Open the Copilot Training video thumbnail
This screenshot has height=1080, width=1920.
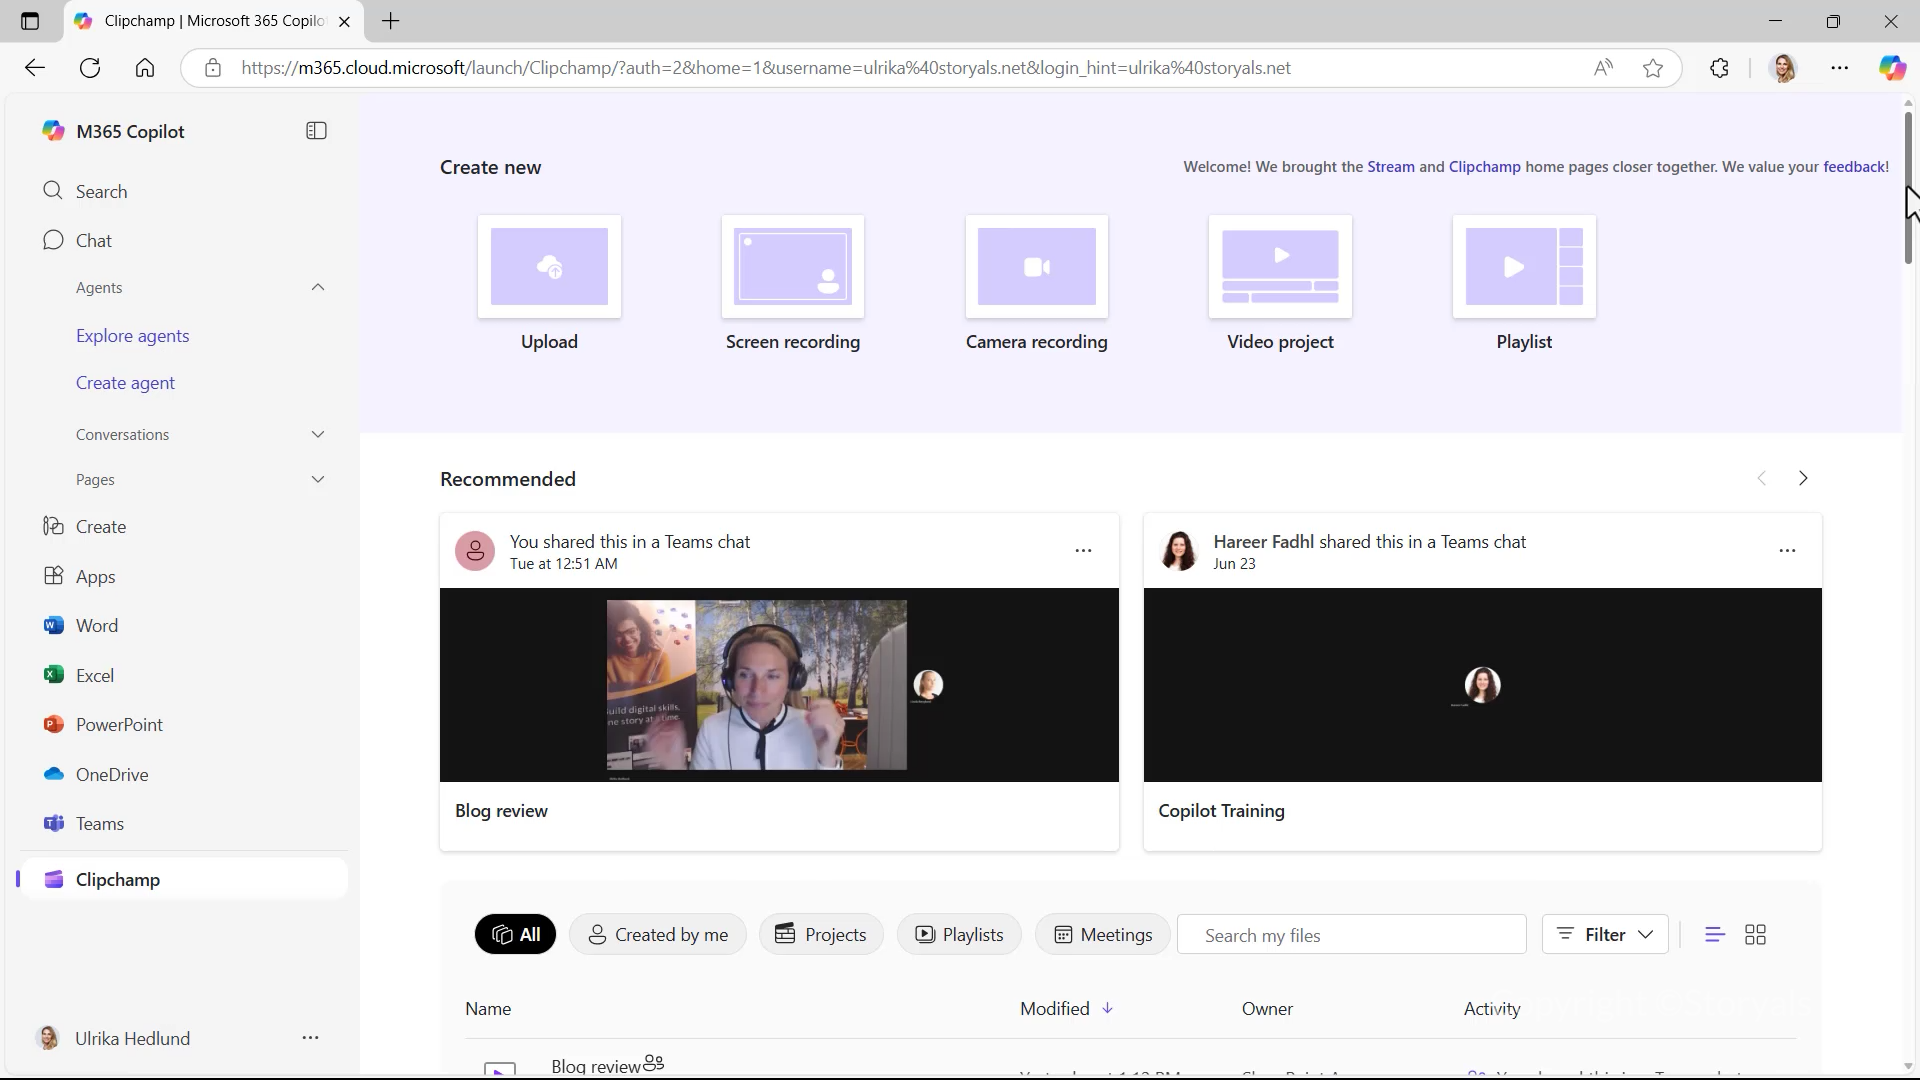pyautogui.click(x=1482, y=684)
